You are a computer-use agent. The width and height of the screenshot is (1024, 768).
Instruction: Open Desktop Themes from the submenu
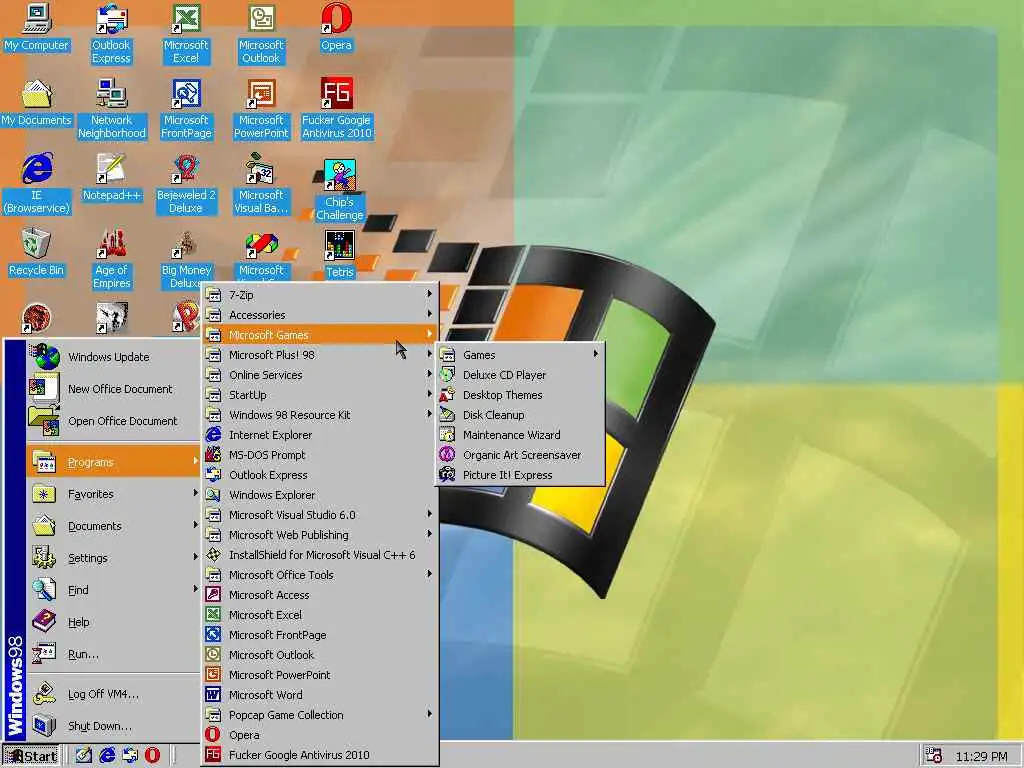520,394
